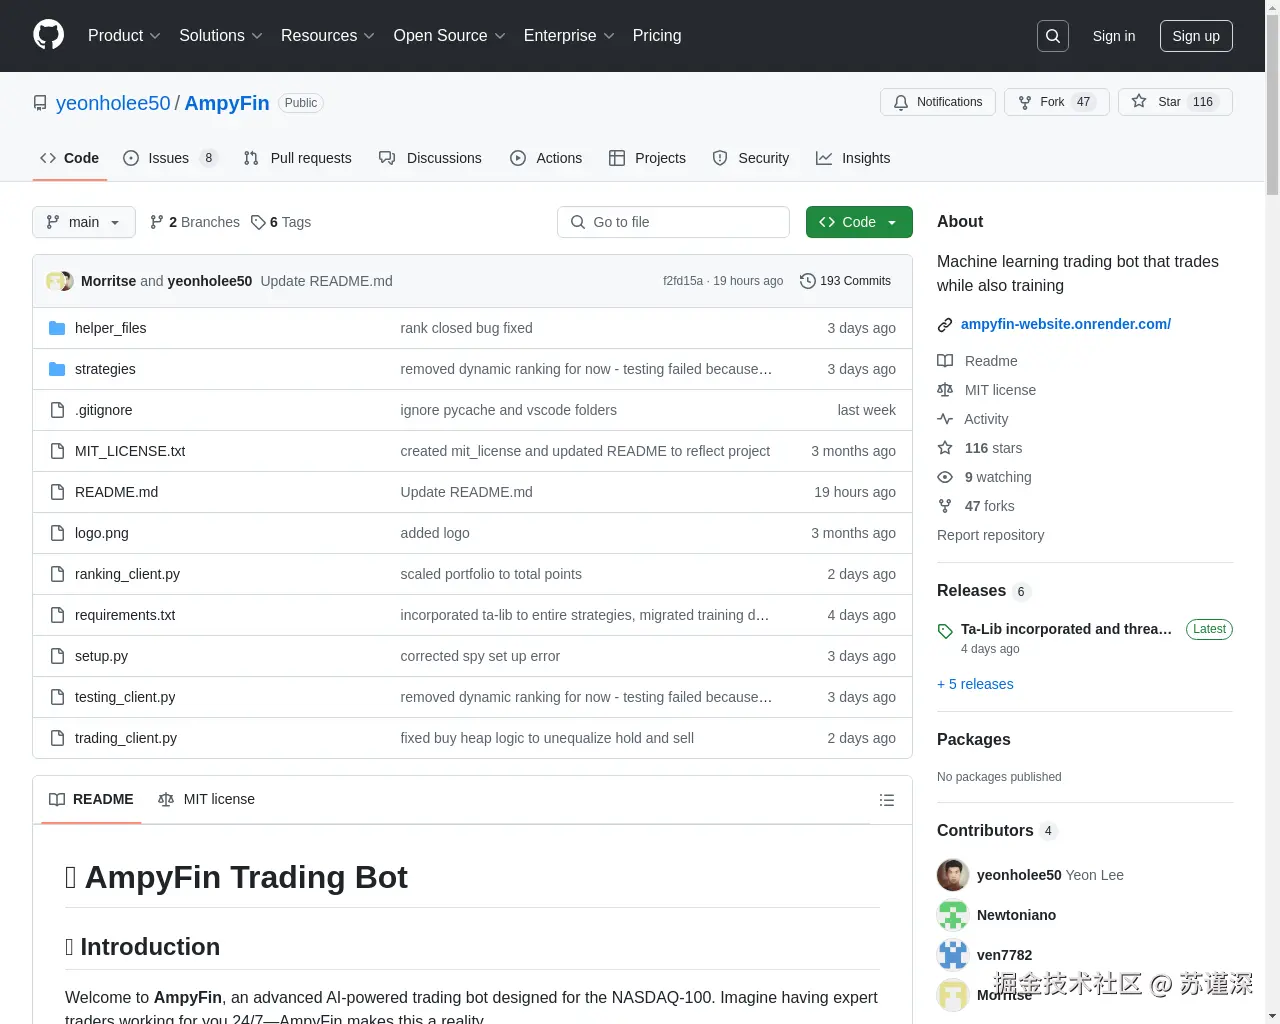The height and width of the screenshot is (1024, 1280).
Task: Switch to the Insights tab
Action: [853, 158]
